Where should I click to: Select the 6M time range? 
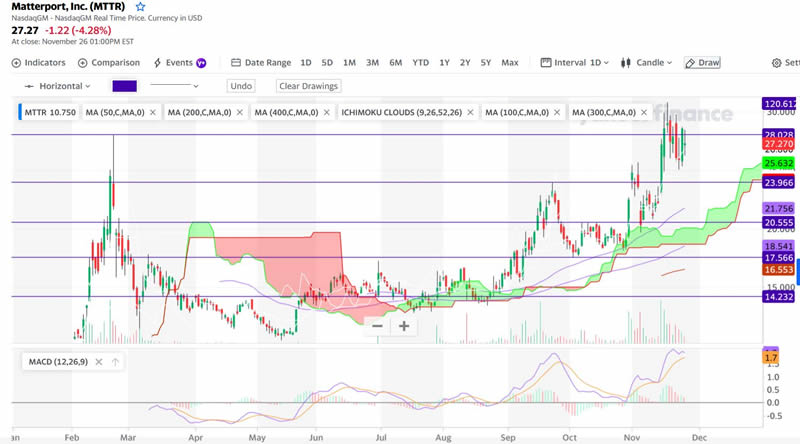(395, 62)
